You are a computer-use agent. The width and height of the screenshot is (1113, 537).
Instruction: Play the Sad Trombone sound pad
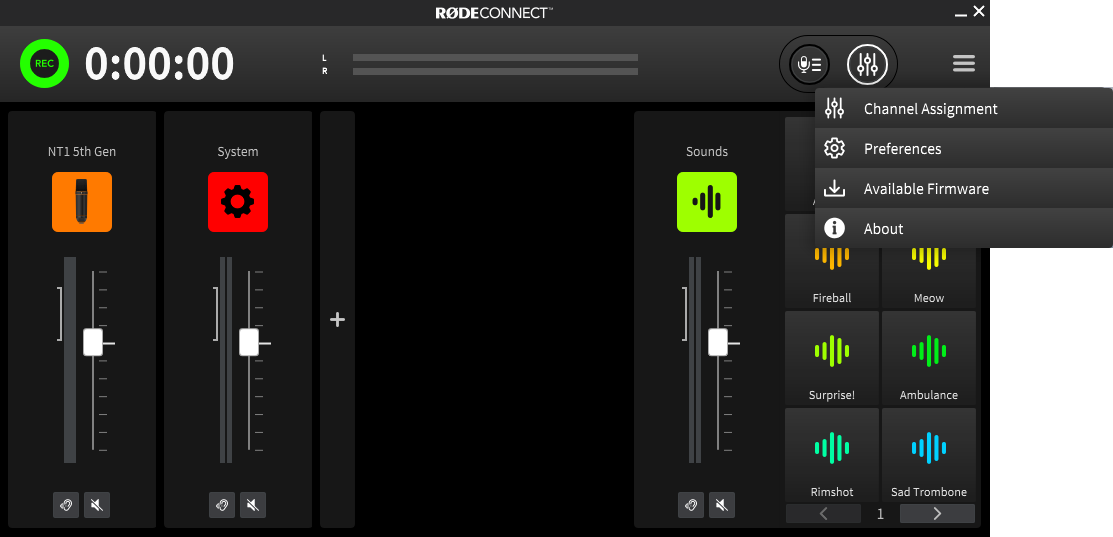928,455
